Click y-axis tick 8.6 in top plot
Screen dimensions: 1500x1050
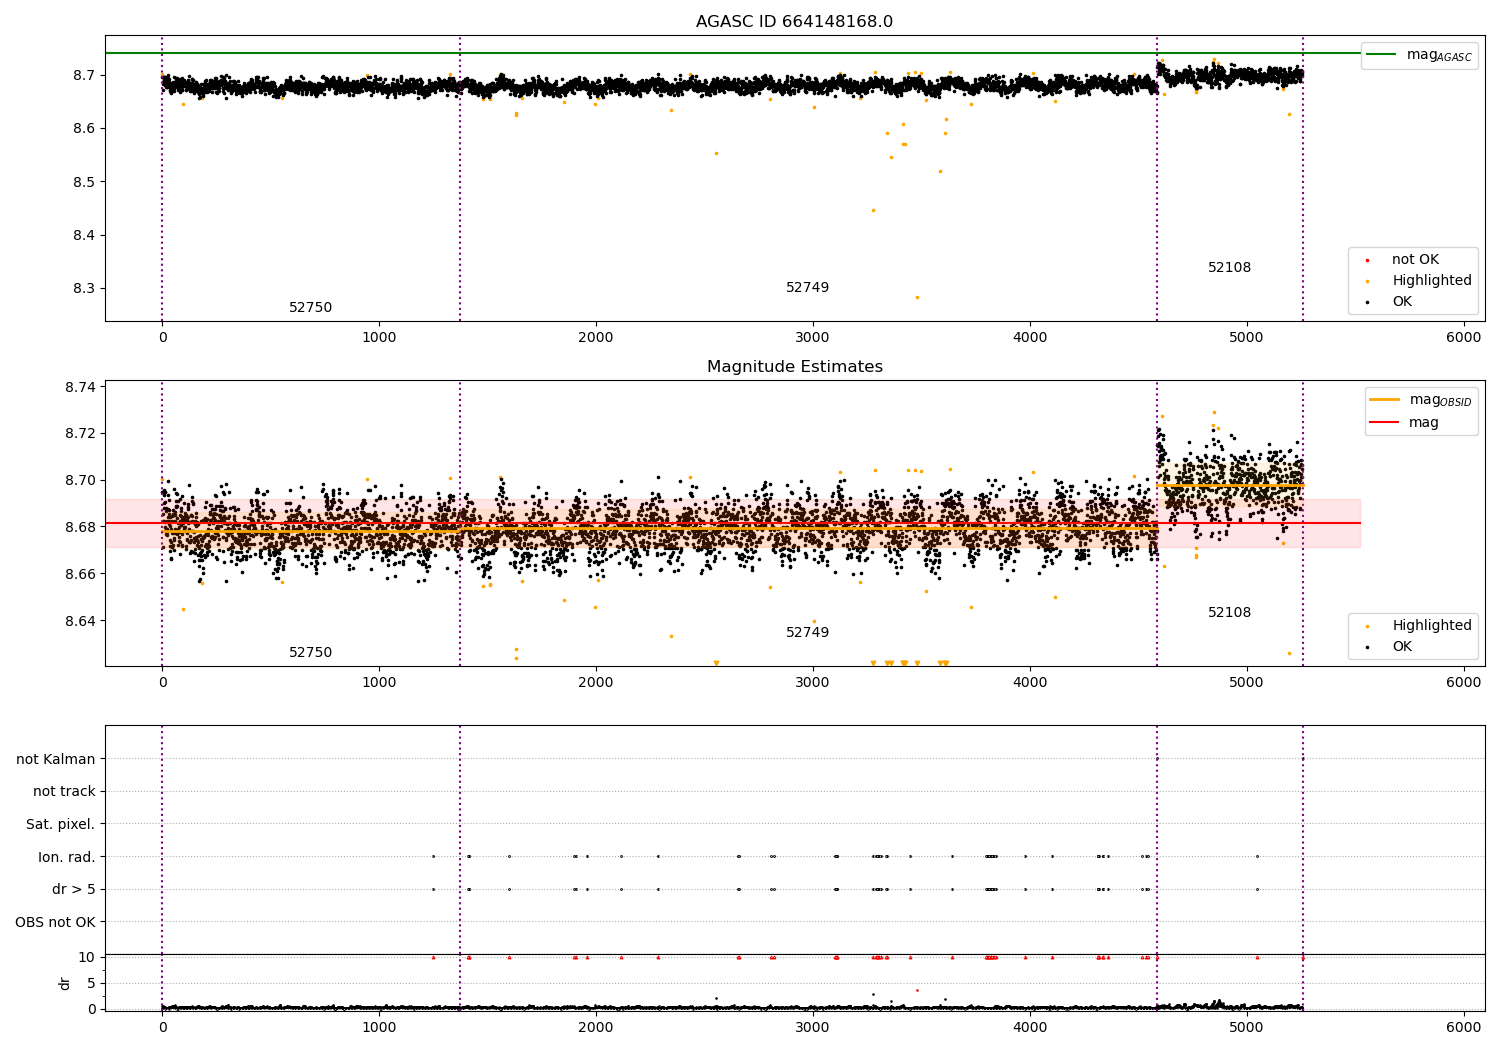click(x=84, y=128)
